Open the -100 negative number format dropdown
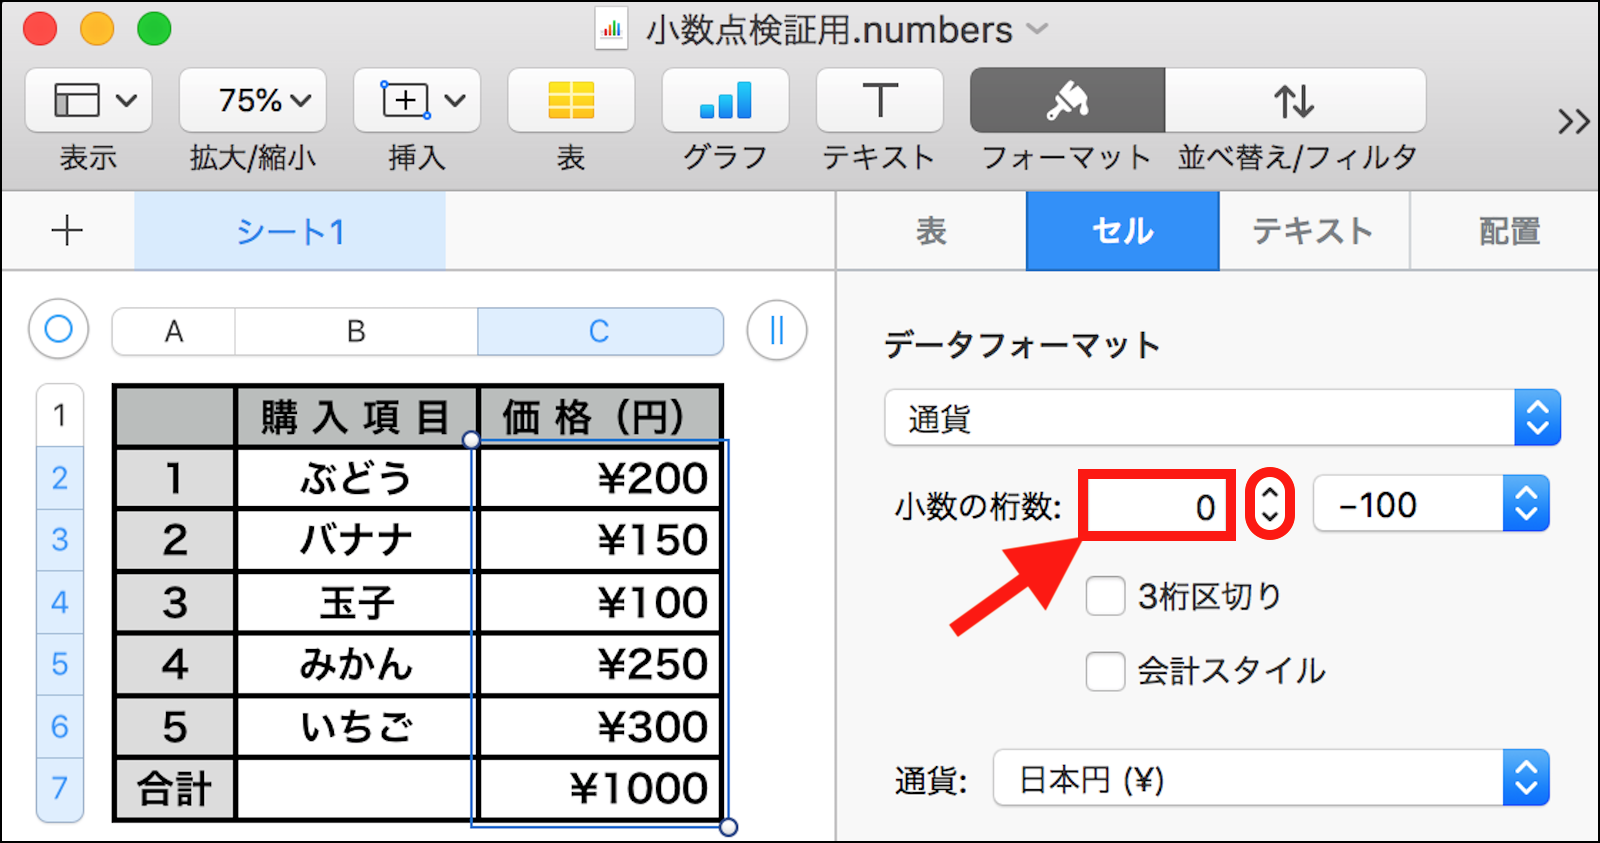This screenshot has height=843, width=1600. click(x=1431, y=504)
